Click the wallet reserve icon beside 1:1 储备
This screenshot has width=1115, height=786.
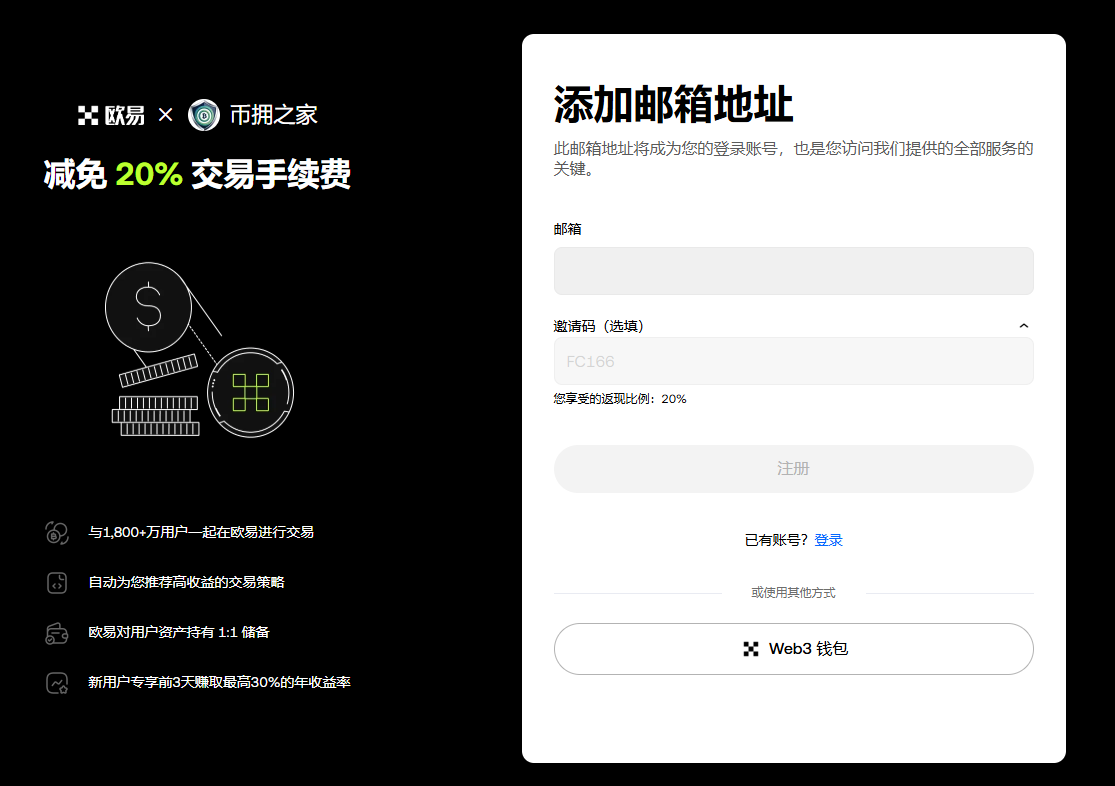pyautogui.click(x=57, y=633)
